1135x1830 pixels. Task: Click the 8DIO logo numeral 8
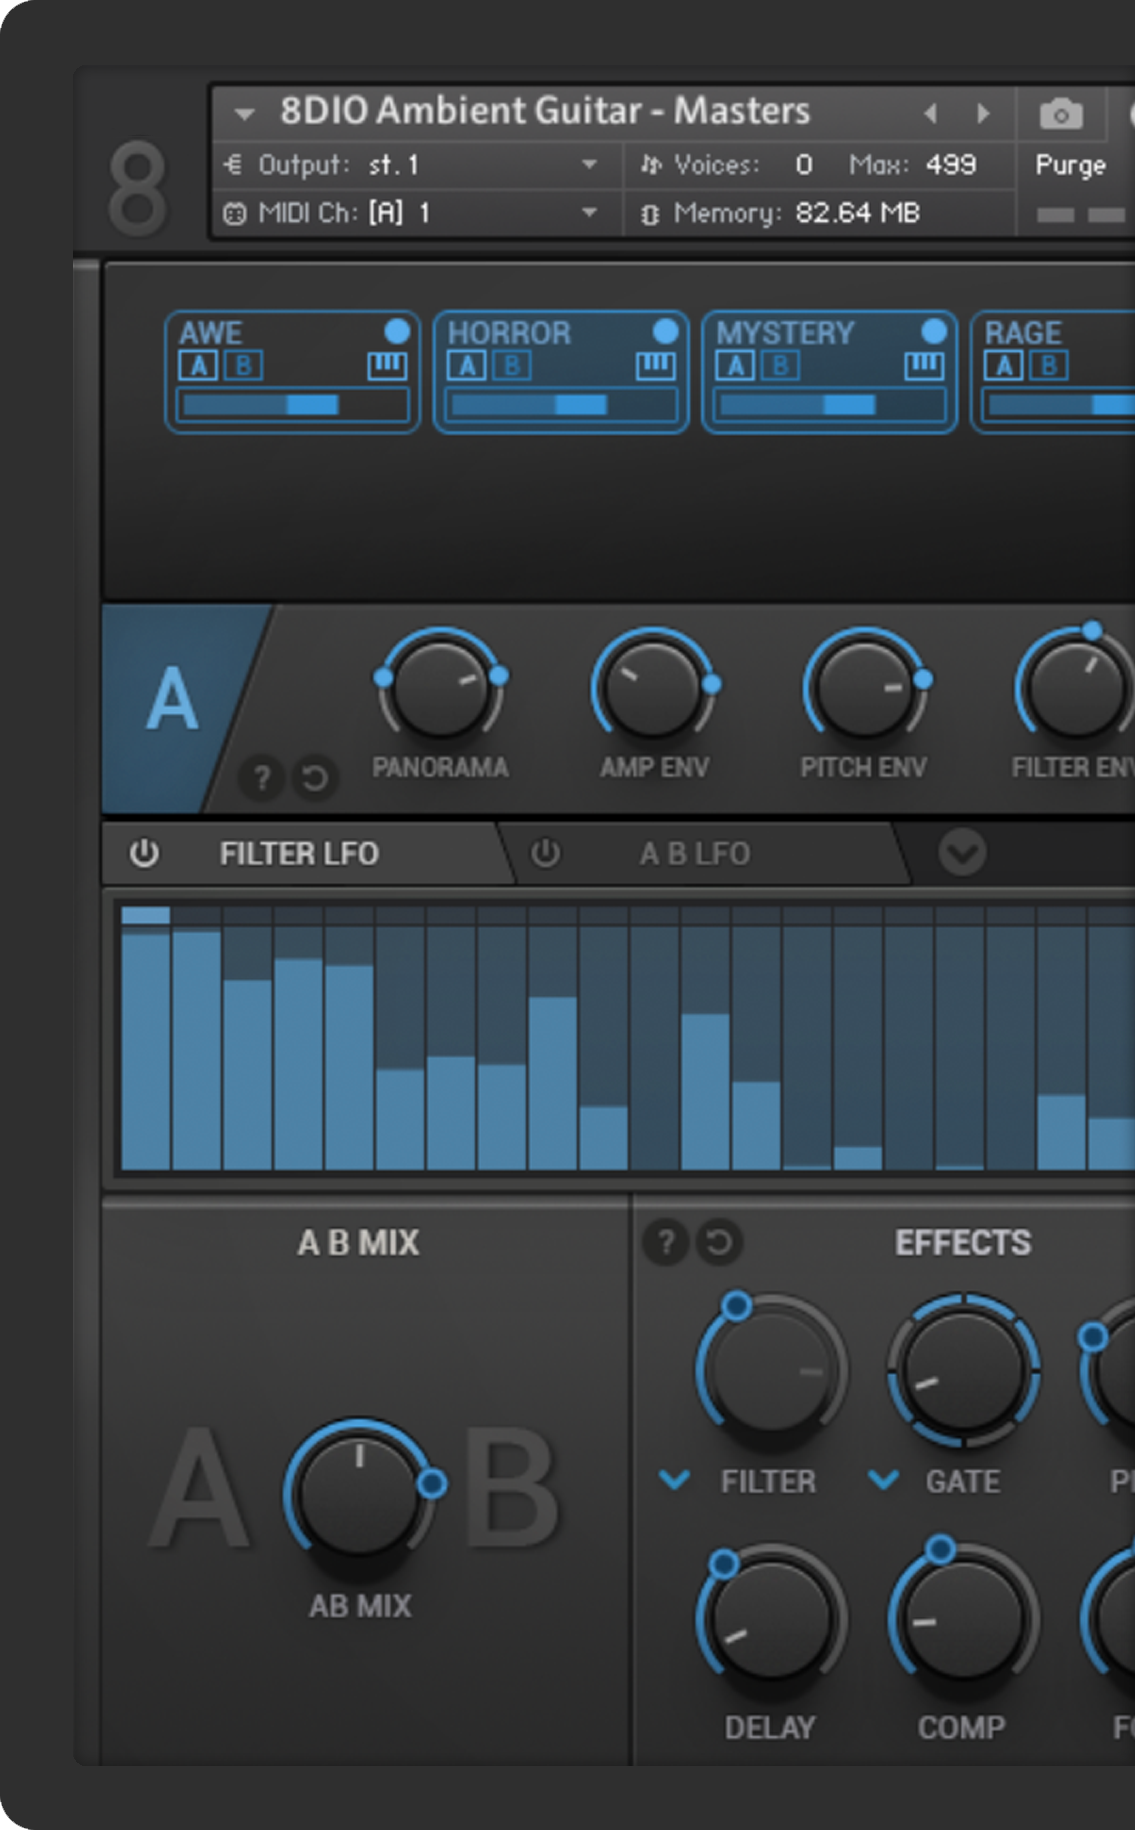click(137, 187)
